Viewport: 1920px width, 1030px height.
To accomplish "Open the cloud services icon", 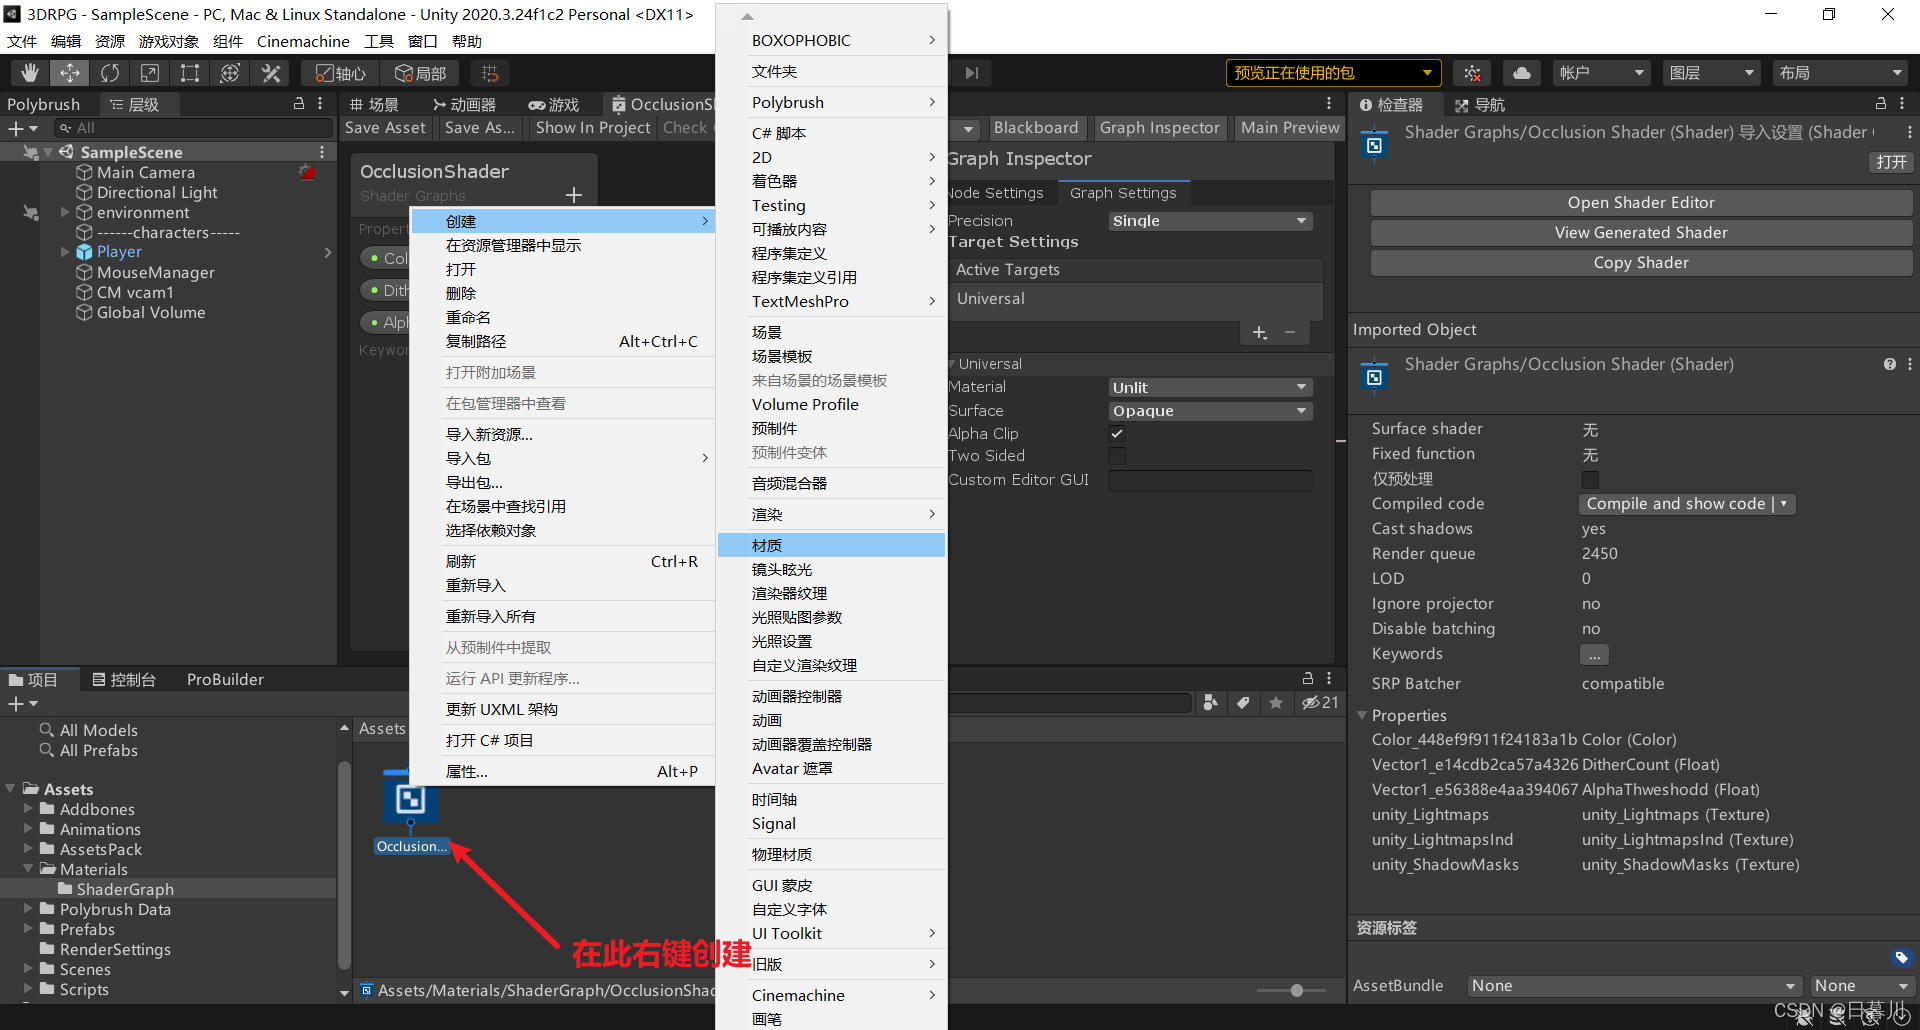I will click(1521, 73).
